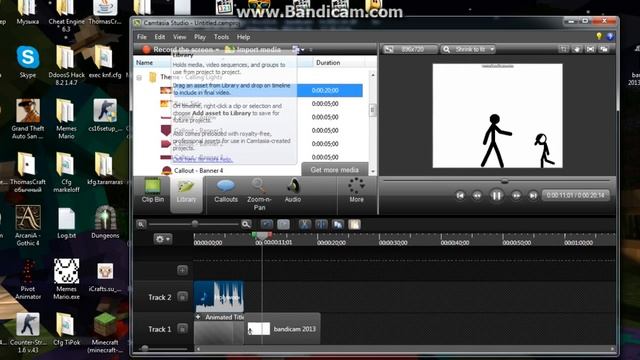Open the Audio tab

[x=293, y=191]
